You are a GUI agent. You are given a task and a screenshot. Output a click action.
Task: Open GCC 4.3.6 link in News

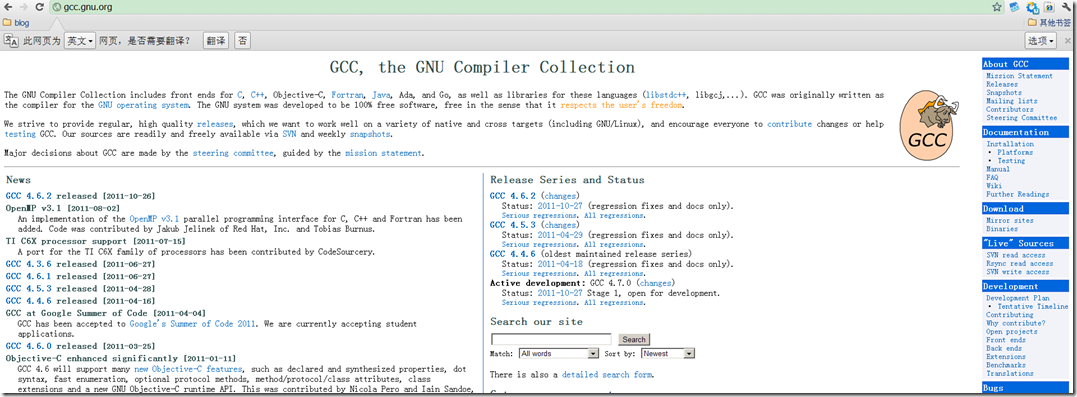29,264
